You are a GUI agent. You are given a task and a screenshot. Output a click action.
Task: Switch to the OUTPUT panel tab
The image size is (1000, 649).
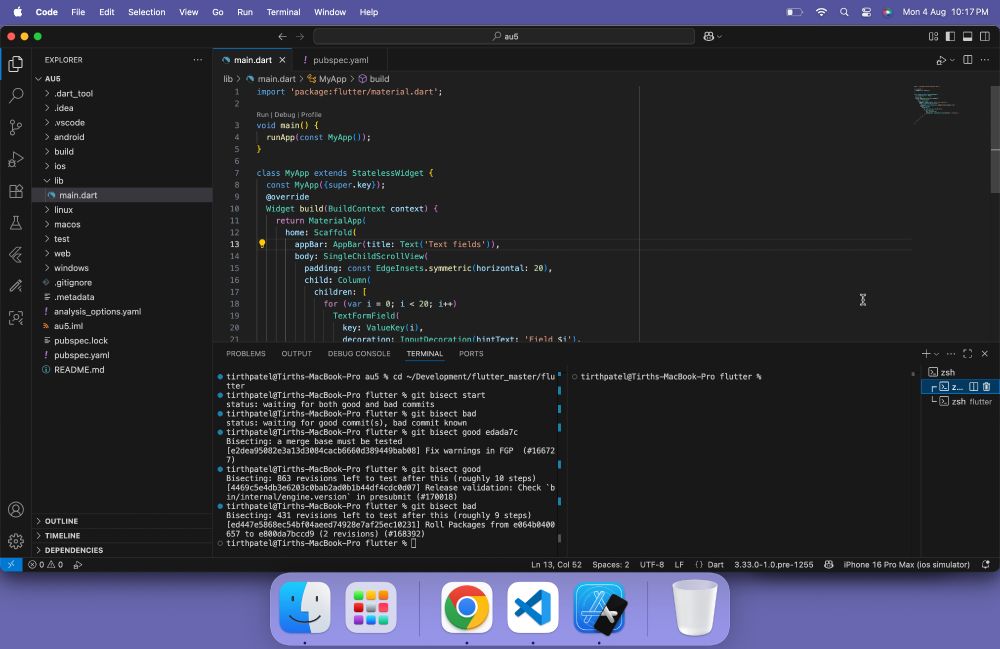pos(297,354)
